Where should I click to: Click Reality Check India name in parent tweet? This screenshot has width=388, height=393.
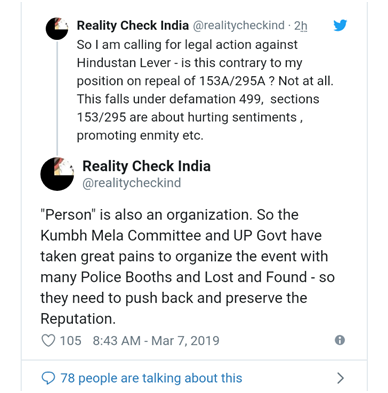[x=133, y=25]
